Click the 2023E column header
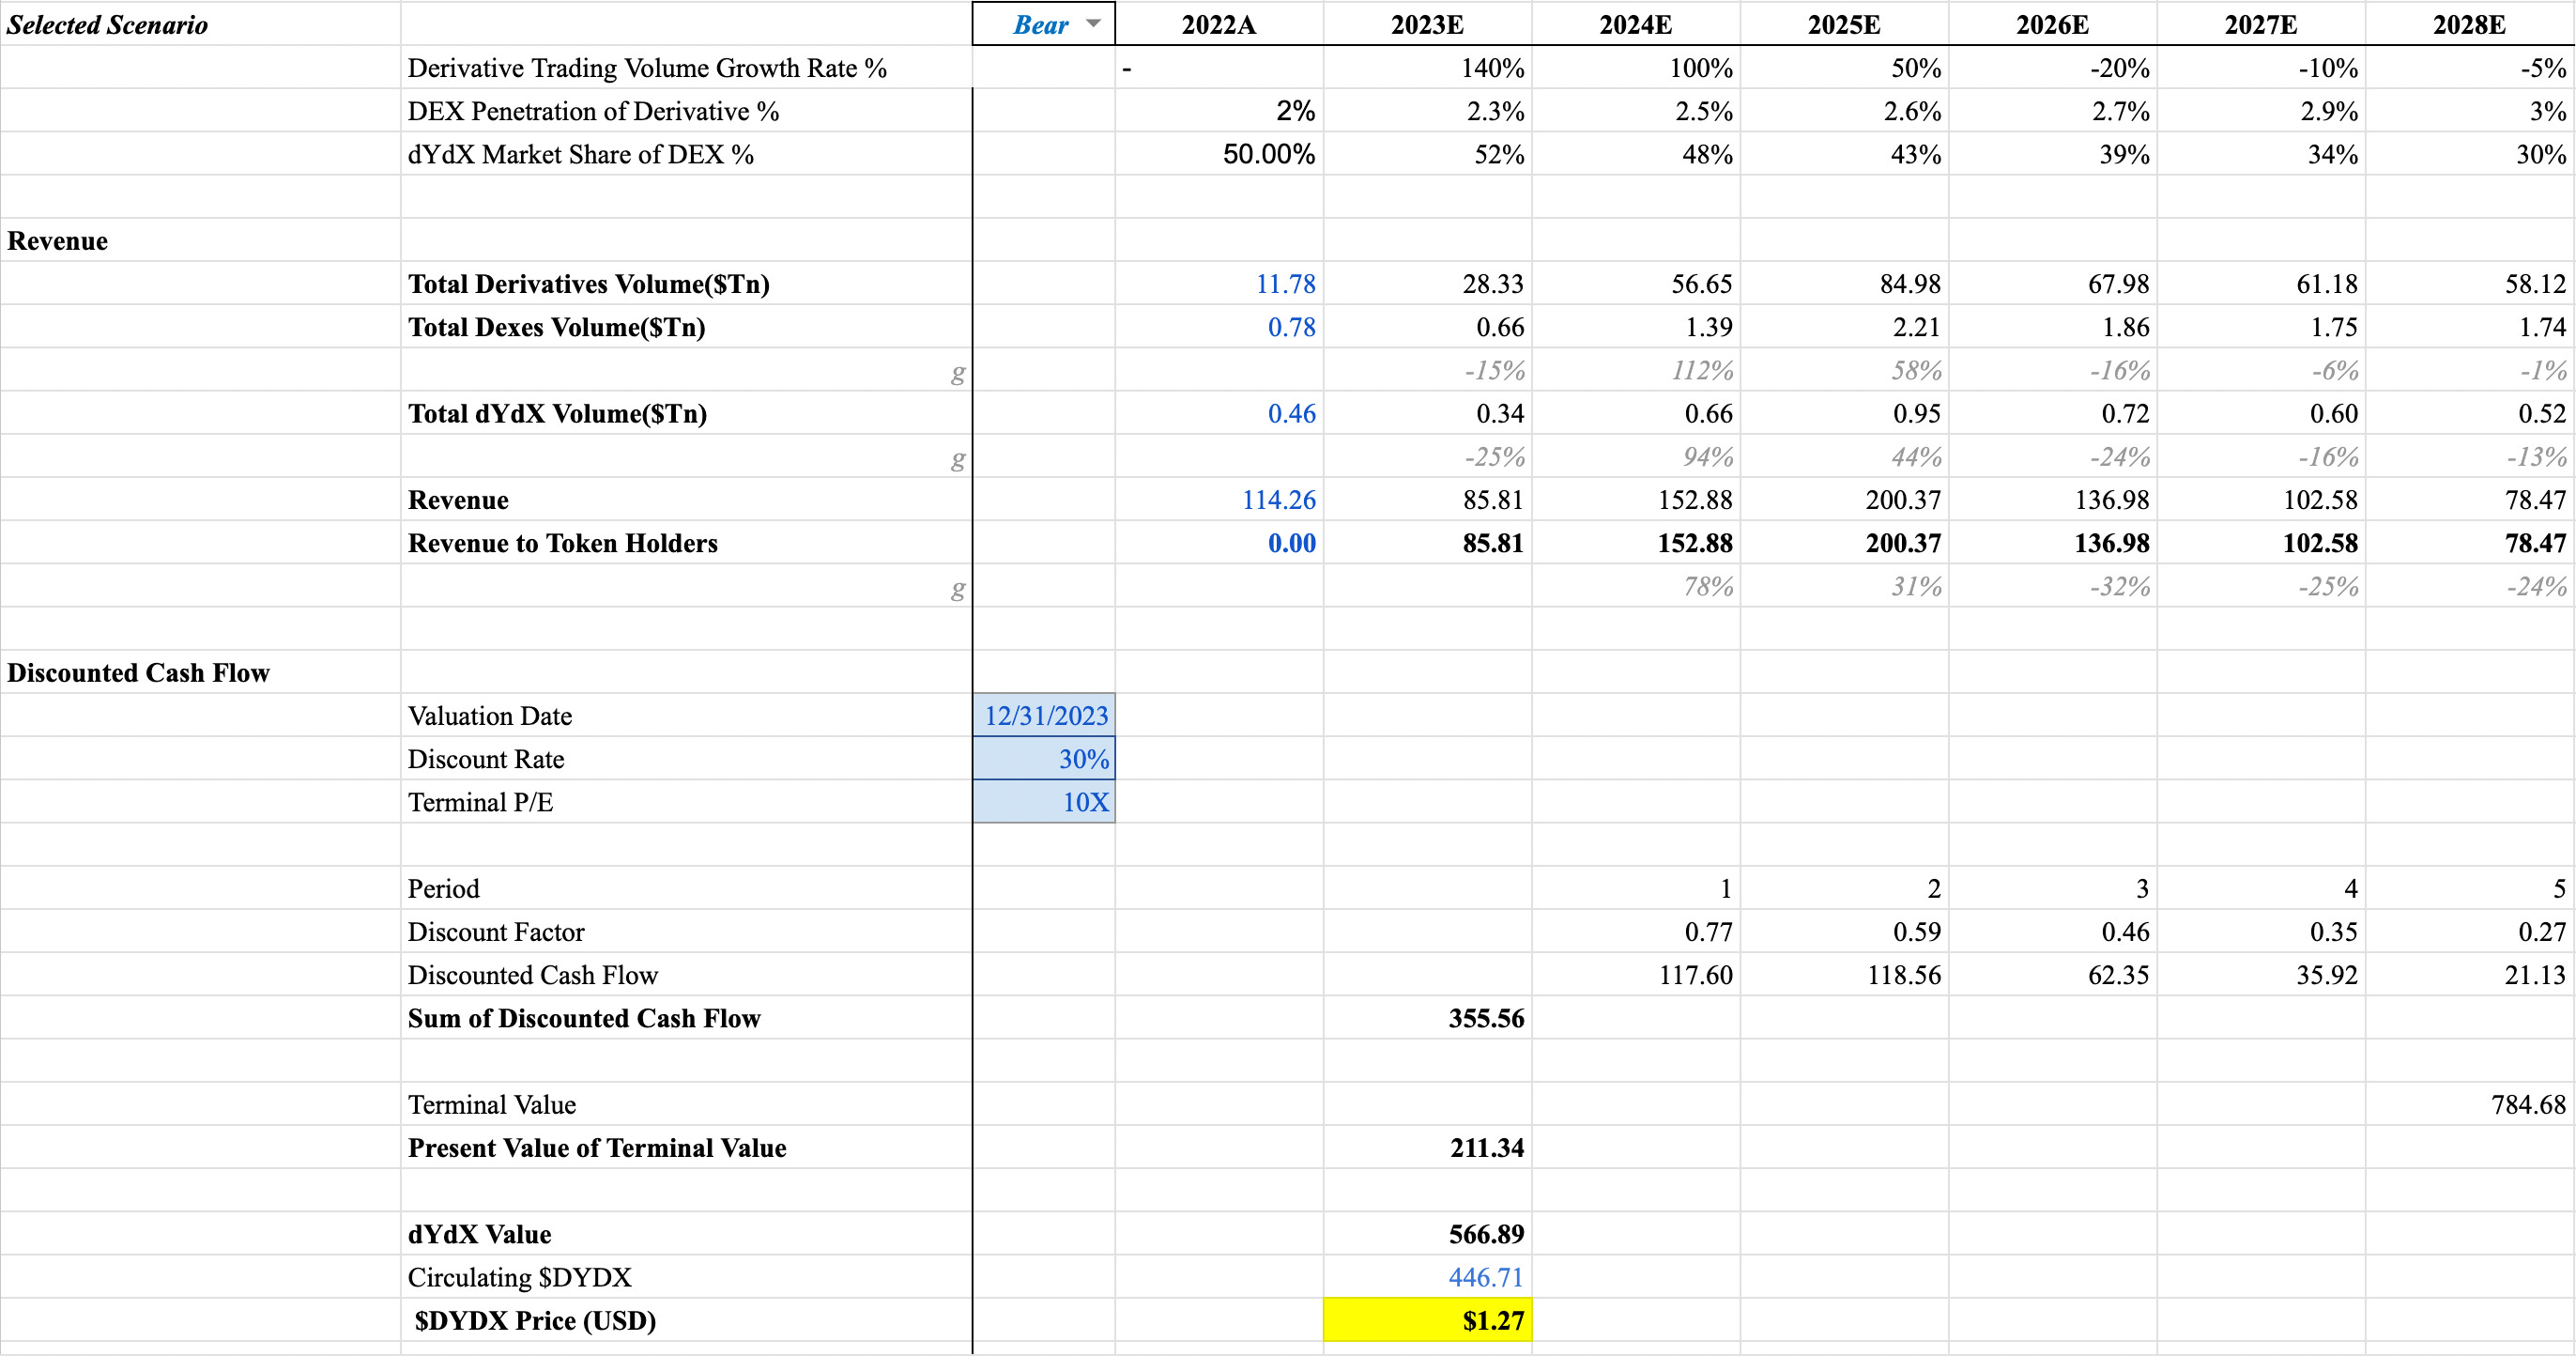2576x1356 pixels. (x=1427, y=24)
